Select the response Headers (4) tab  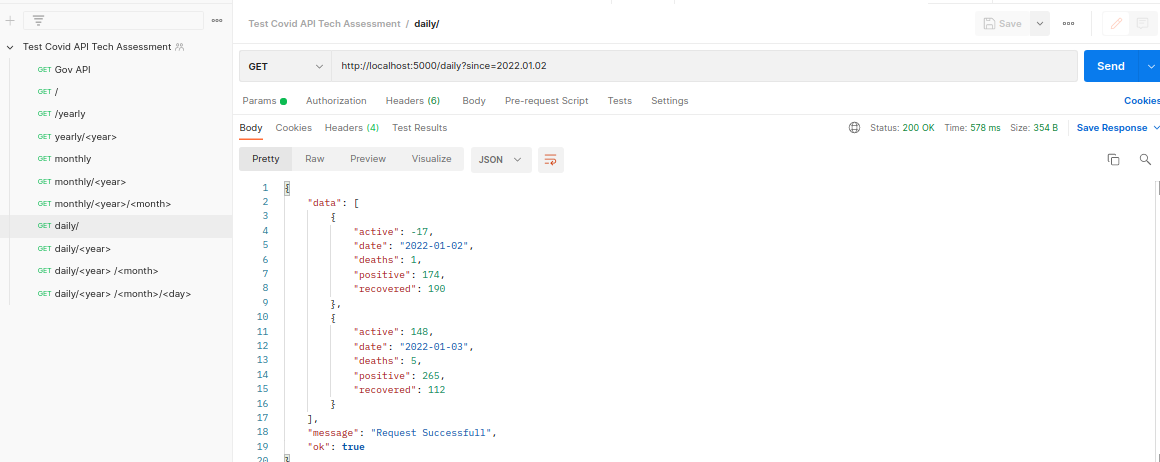(x=352, y=128)
